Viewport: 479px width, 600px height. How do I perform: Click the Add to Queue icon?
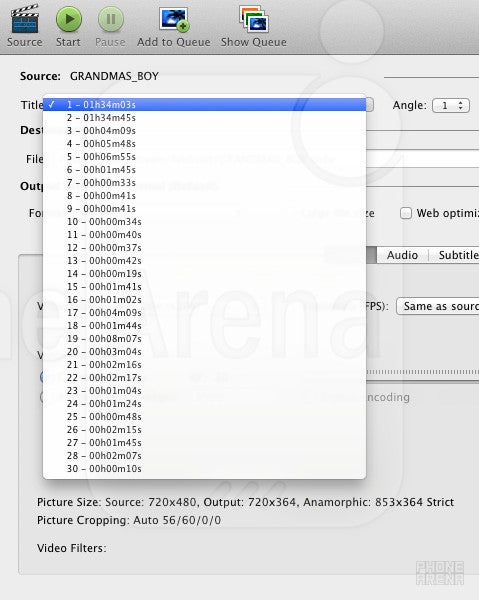[x=174, y=19]
